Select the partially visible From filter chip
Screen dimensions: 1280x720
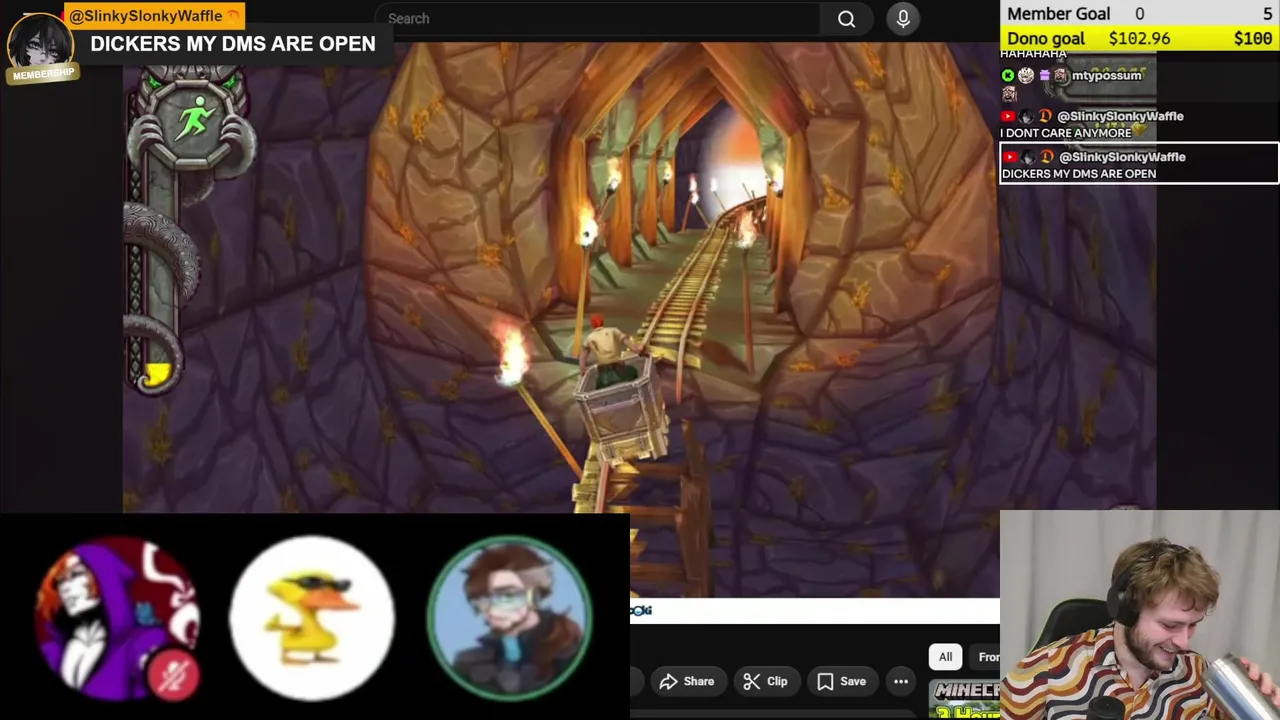pyautogui.click(x=985, y=657)
